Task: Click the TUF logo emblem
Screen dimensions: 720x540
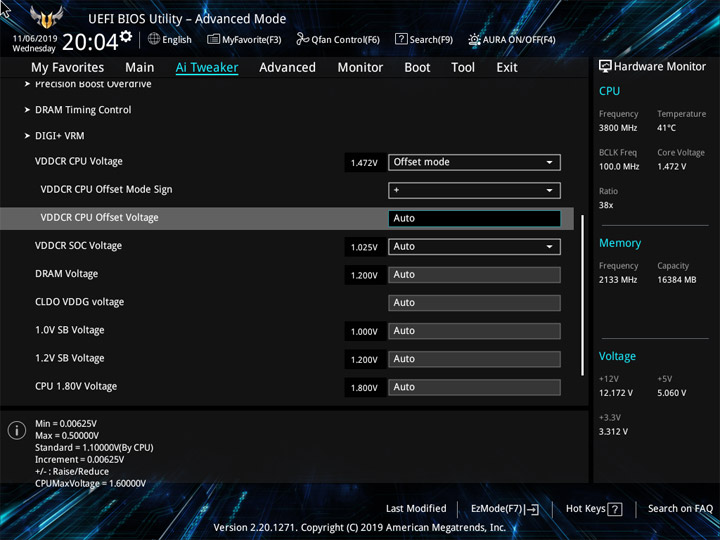Action: (x=46, y=17)
